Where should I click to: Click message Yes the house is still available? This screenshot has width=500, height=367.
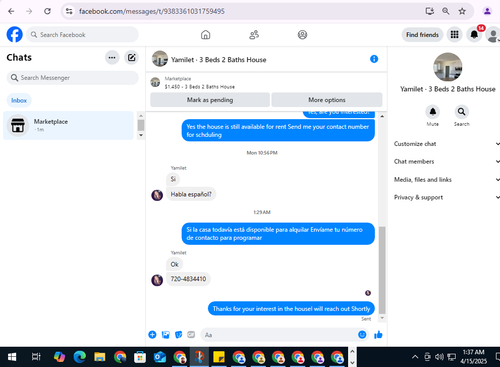(278, 130)
